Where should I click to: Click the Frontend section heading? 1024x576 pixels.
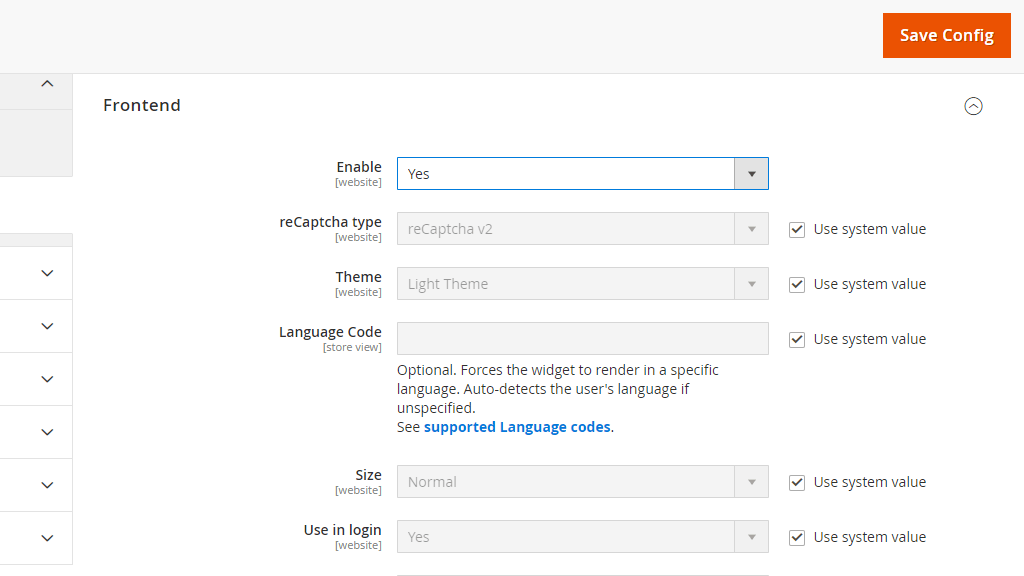142,105
